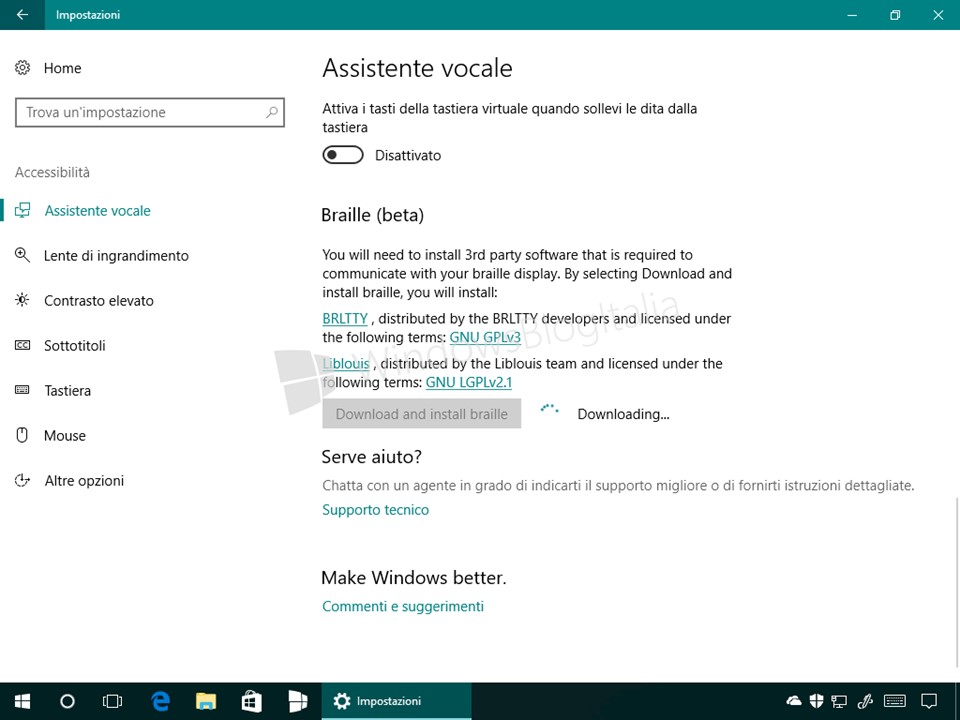960x720 pixels.
Task: Open Mouse settings page
Action: [x=65, y=436]
